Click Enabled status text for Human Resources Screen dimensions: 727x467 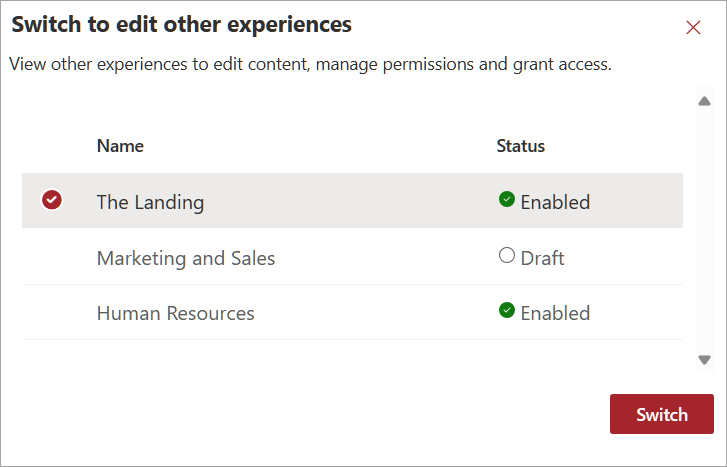555,313
